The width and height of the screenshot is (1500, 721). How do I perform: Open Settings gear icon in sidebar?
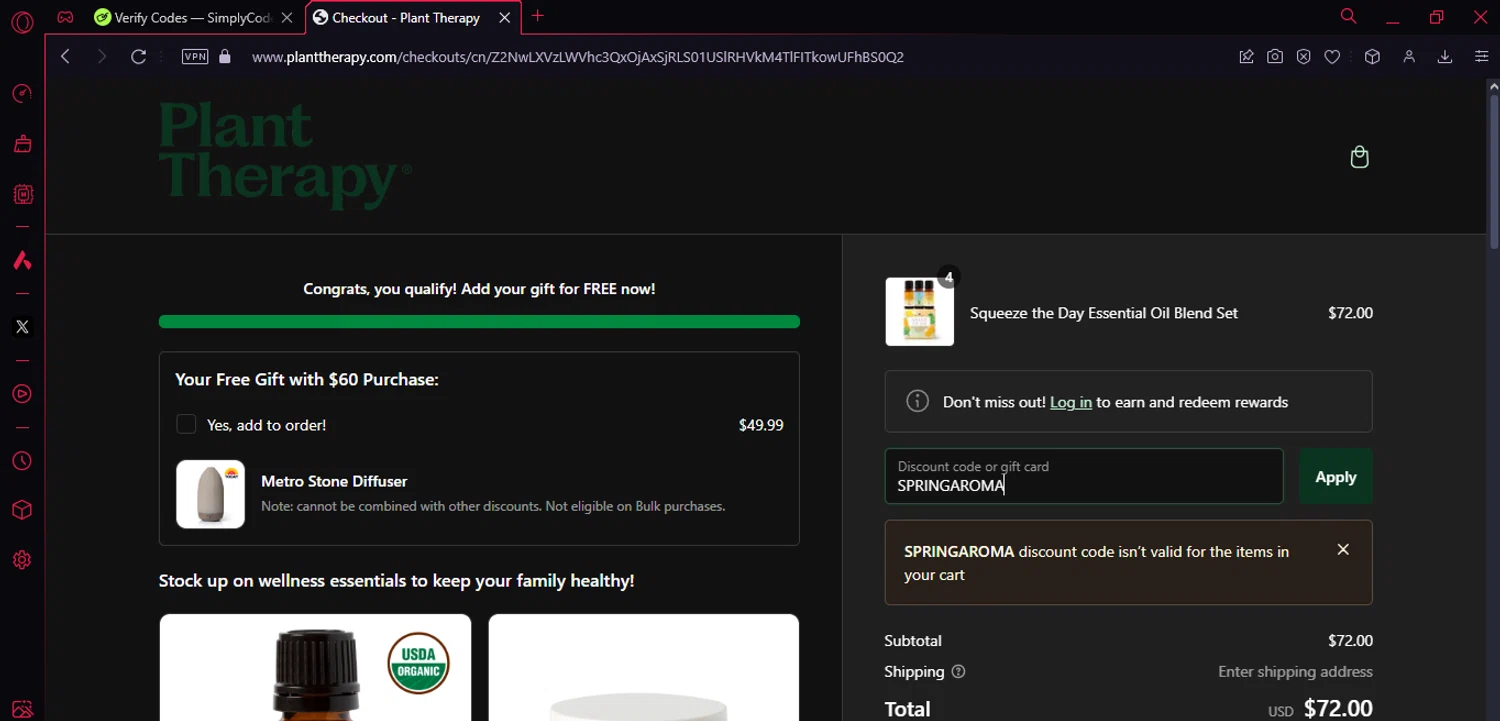[22, 560]
